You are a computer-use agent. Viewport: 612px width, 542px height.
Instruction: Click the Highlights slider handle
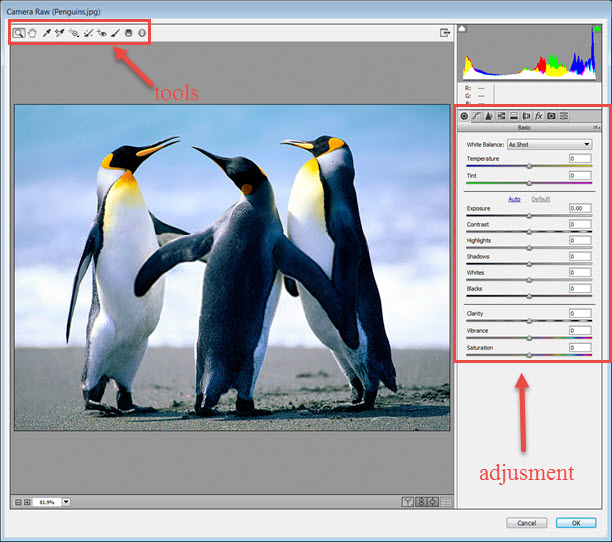coord(529,248)
